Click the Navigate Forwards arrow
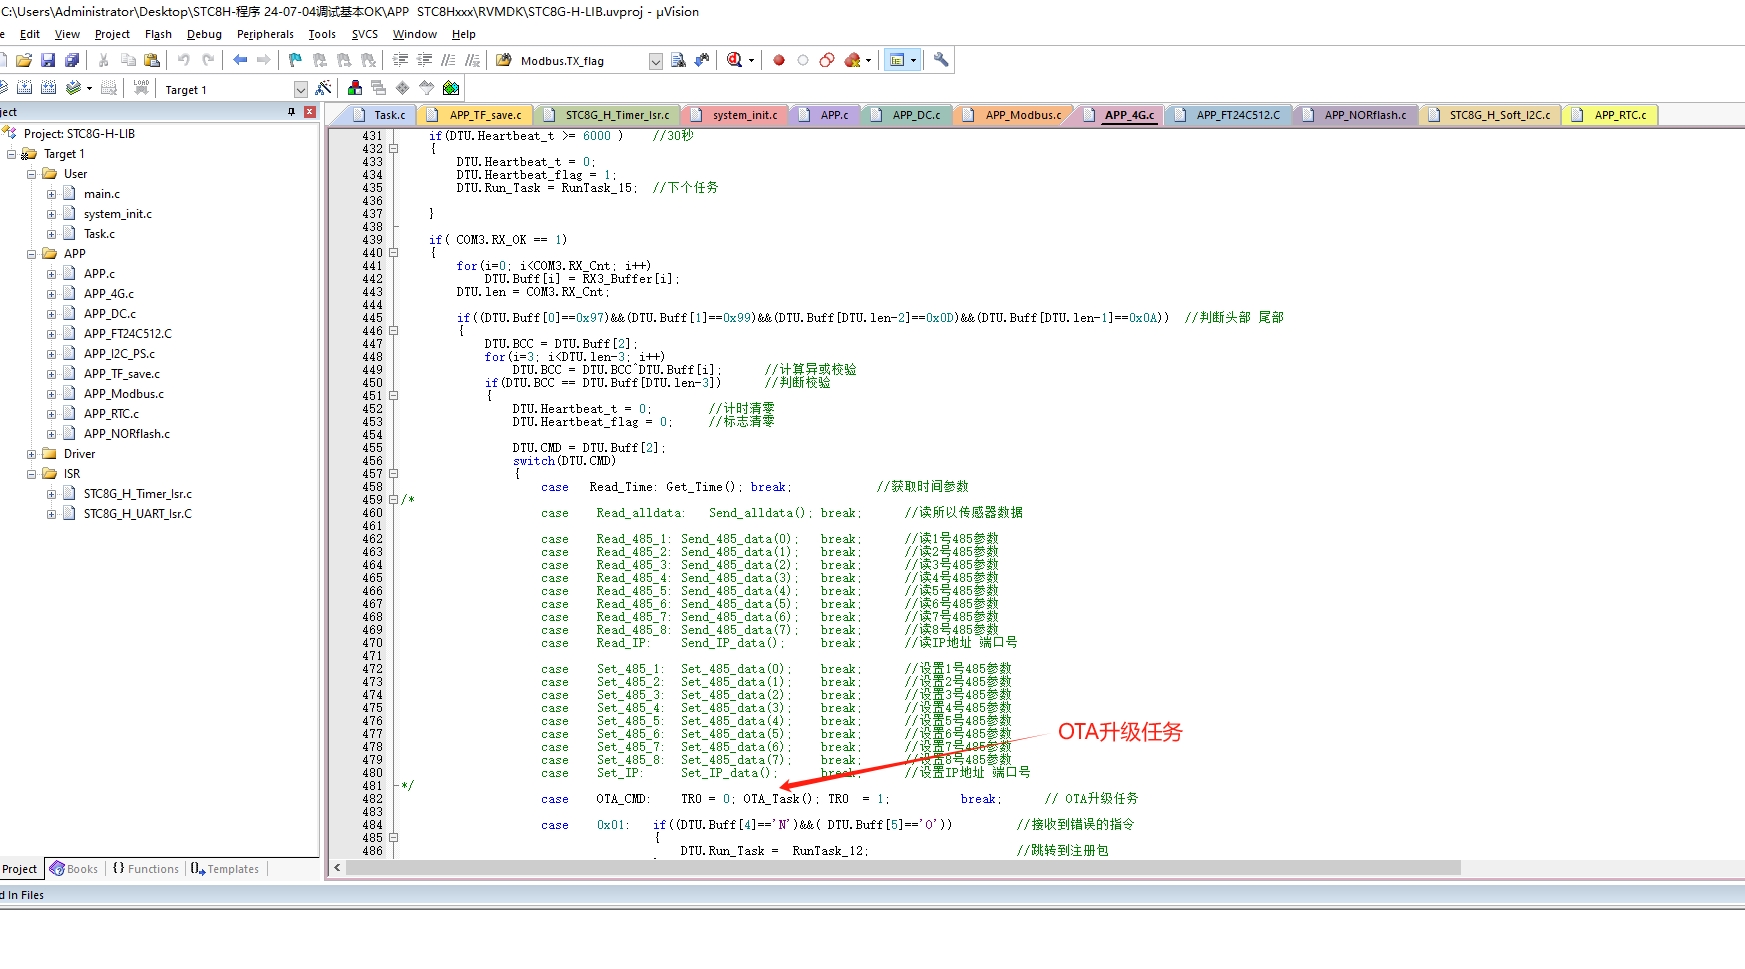Image resolution: width=1745 pixels, height=969 pixels. (264, 61)
